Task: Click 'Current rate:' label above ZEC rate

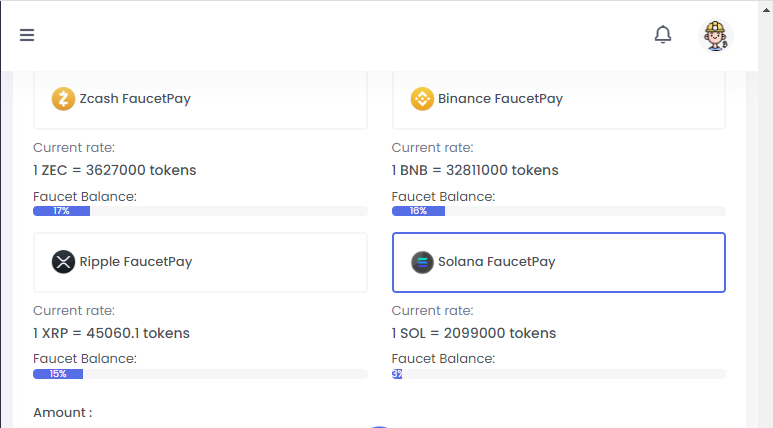Action: coord(74,147)
